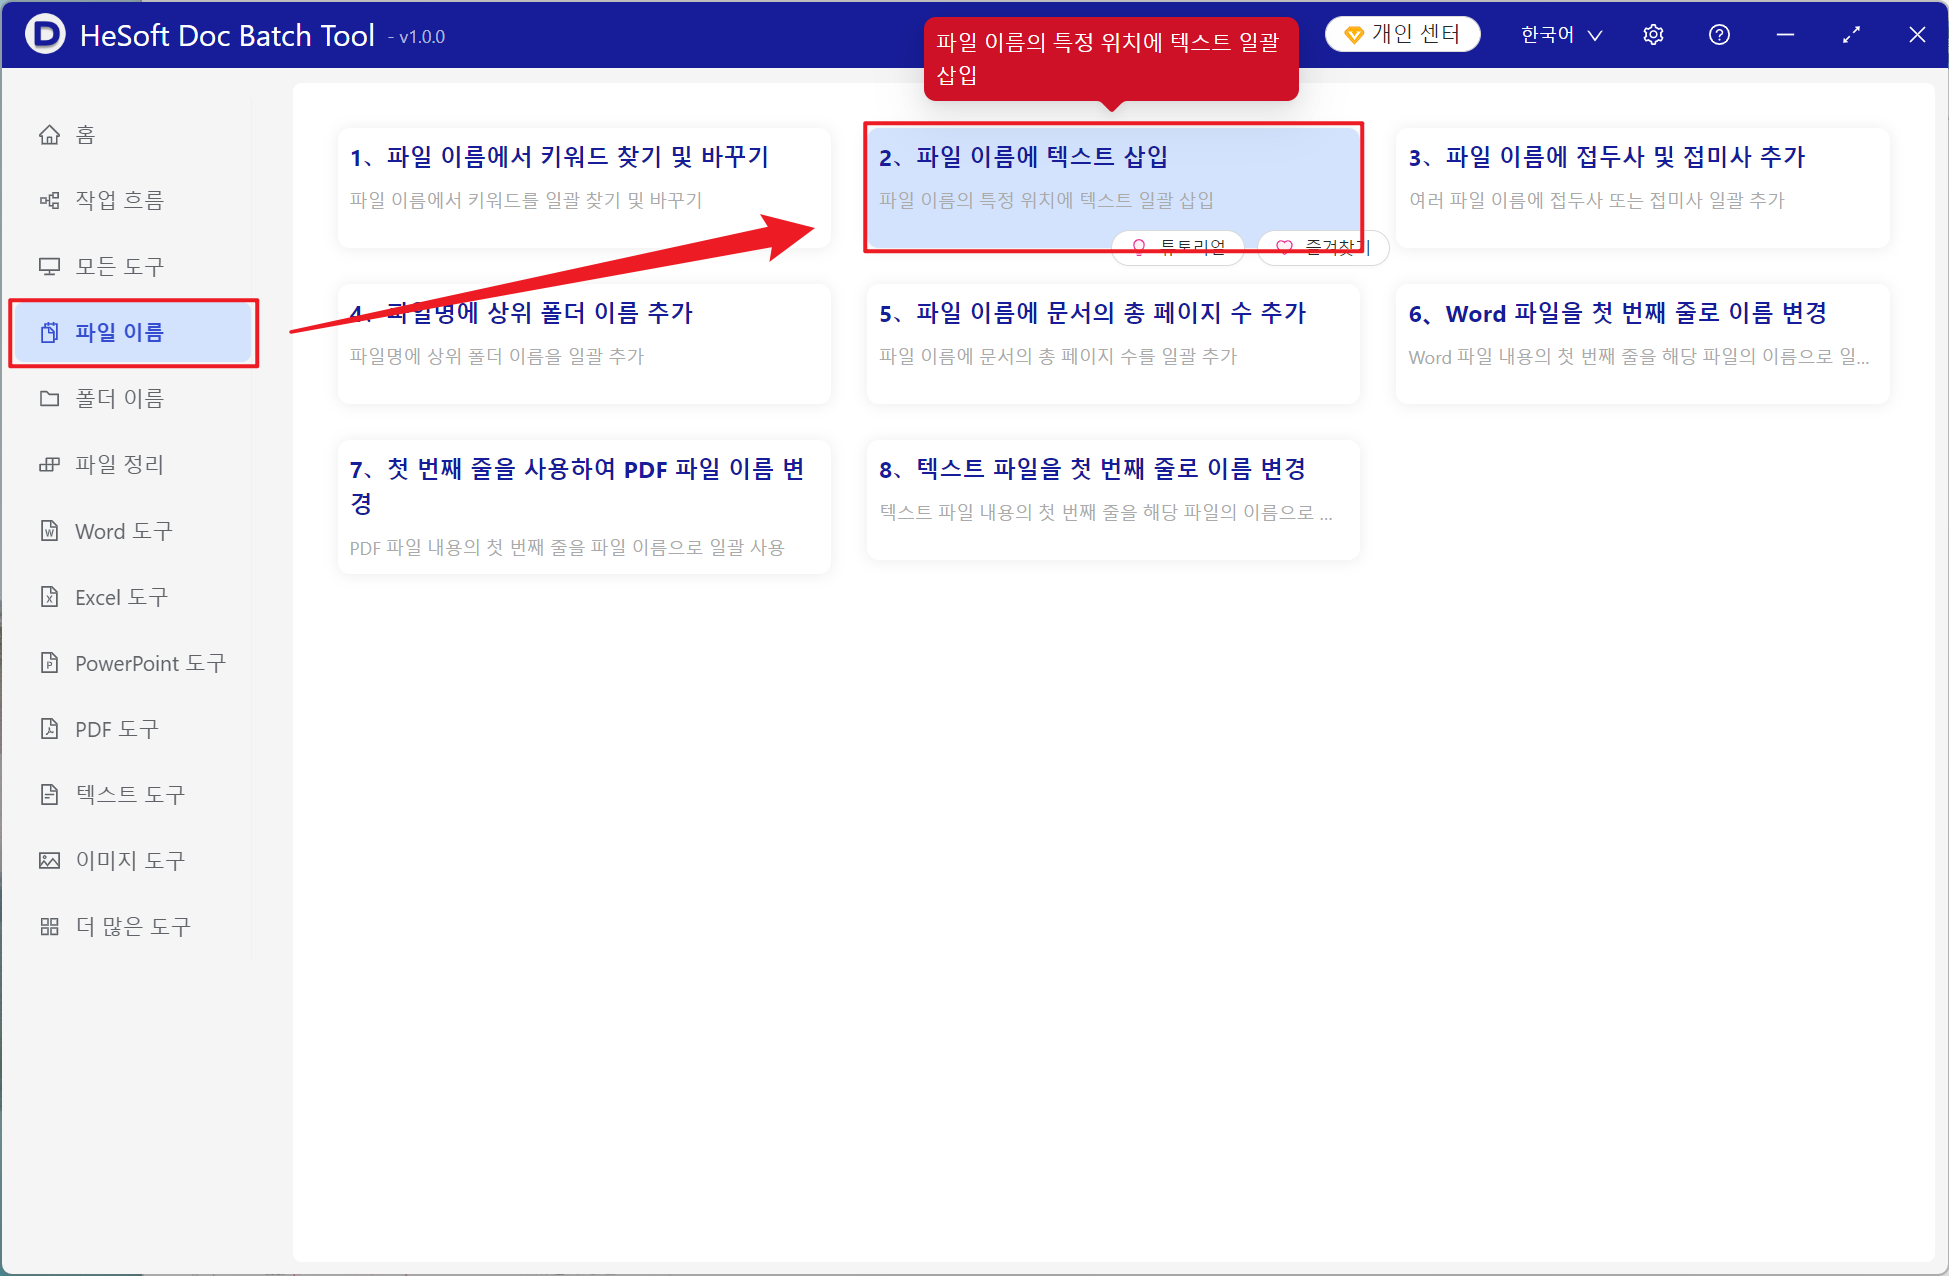Click the 파일 이름 file icon
Screen dimensions: 1949x1276
coord(49,332)
